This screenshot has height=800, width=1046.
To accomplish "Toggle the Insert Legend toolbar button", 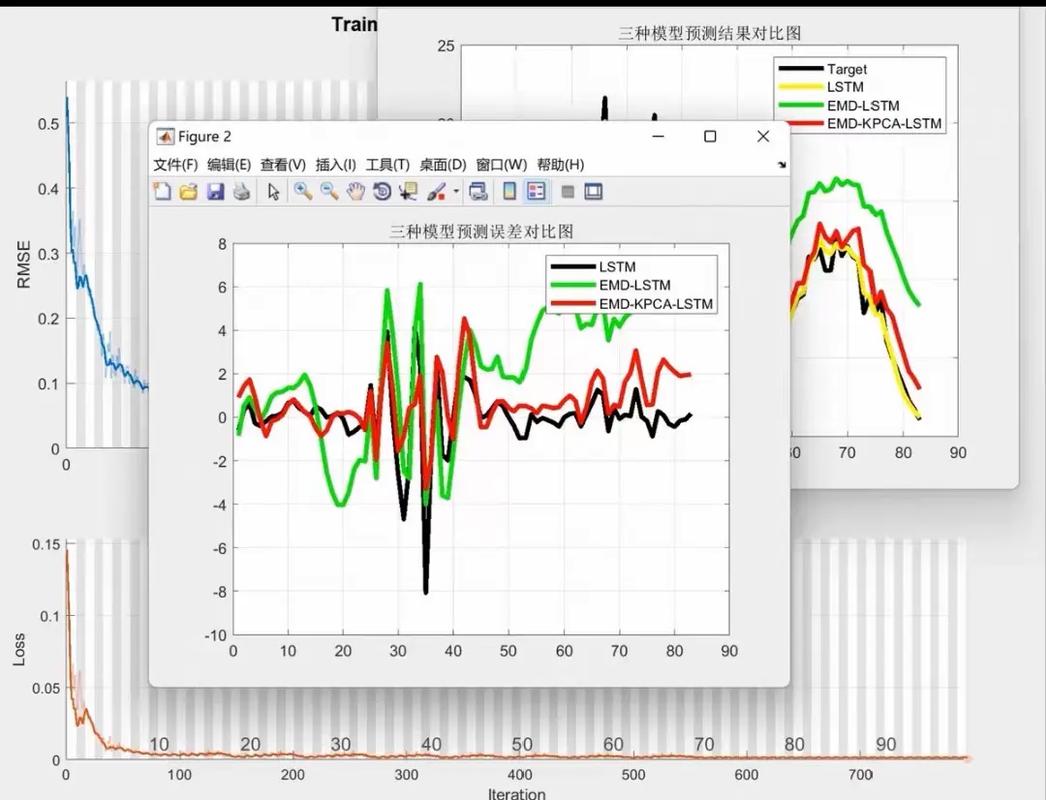I will click(x=536, y=191).
